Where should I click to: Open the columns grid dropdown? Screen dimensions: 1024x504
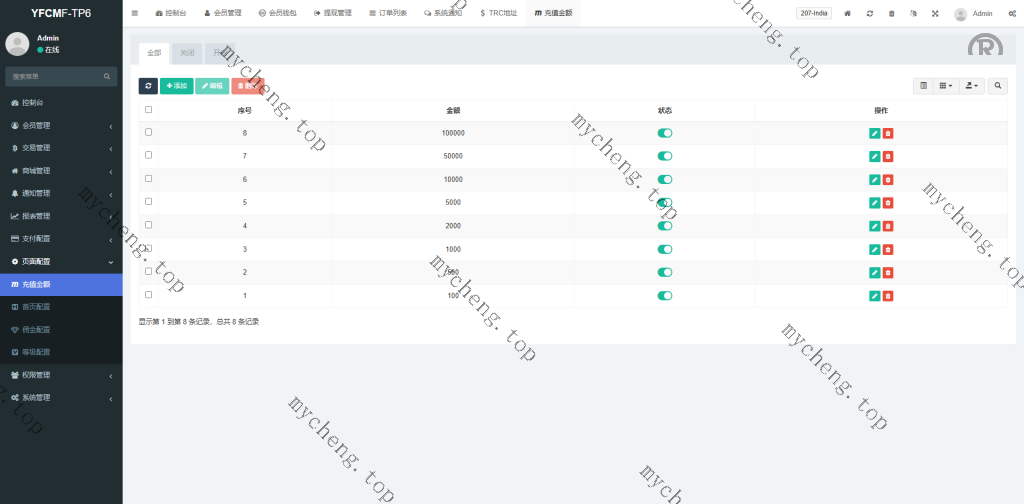[x=945, y=86]
